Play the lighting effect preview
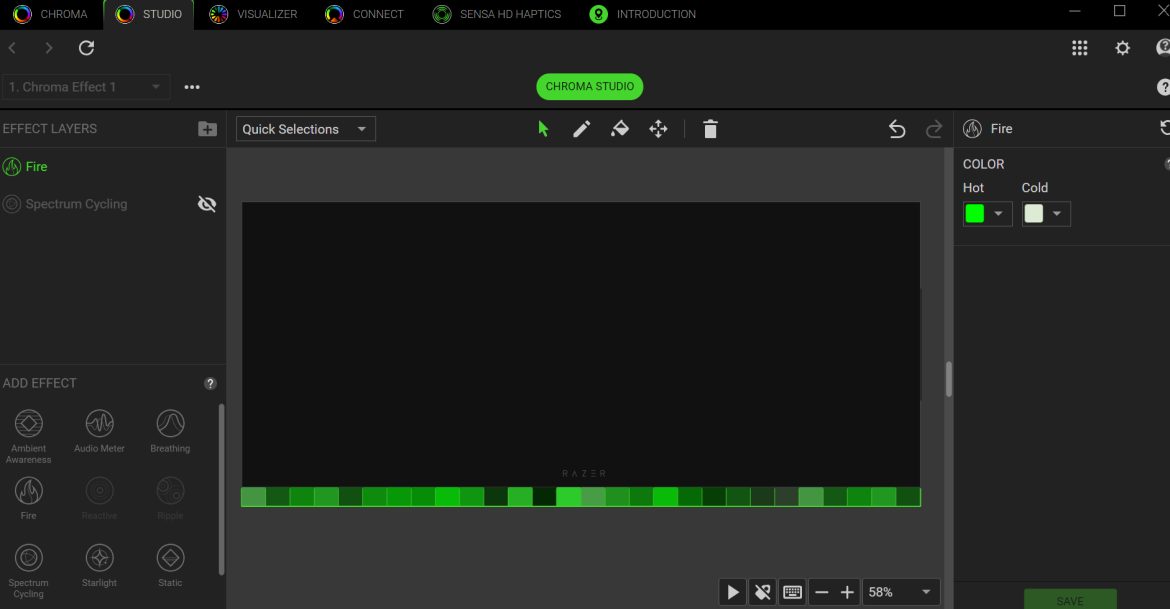The height and width of the screenshot is (609, 1170). pyautogui.click(x=733, y=592)
